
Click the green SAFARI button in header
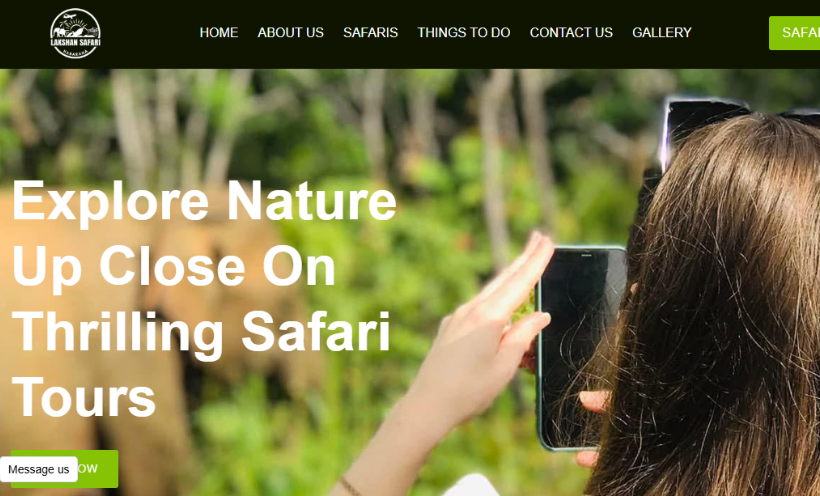click(x=794, y=33)
